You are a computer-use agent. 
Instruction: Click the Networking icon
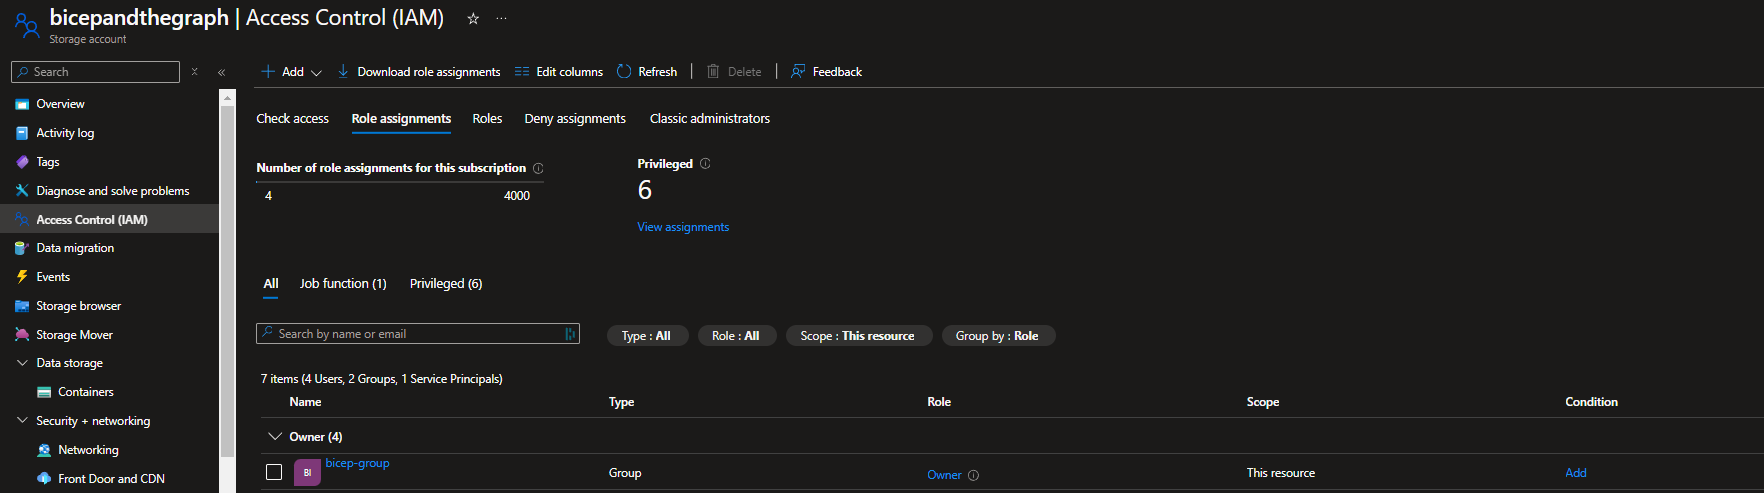[44, 450]
